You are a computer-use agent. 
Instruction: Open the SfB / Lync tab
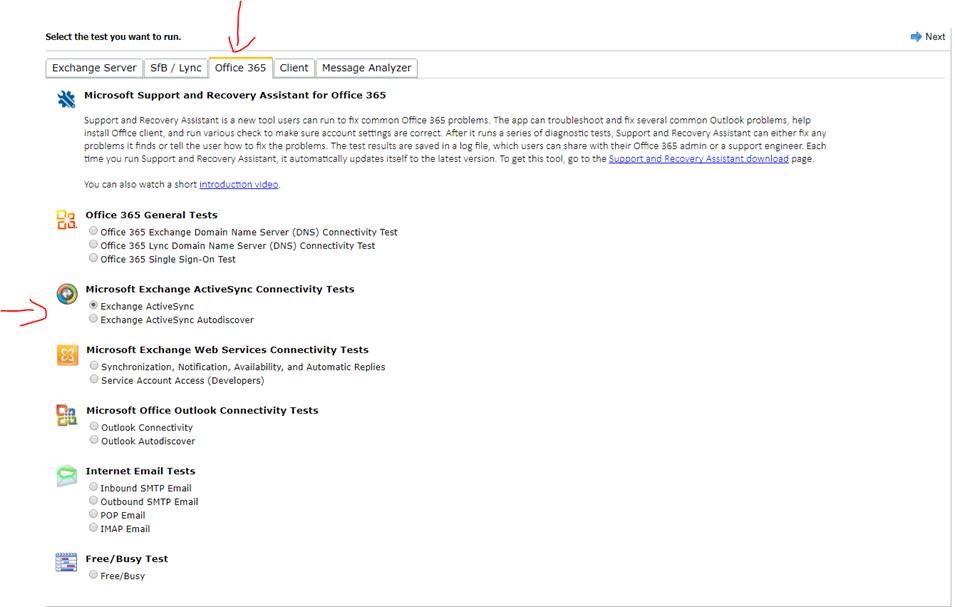[x=176, y=68]
